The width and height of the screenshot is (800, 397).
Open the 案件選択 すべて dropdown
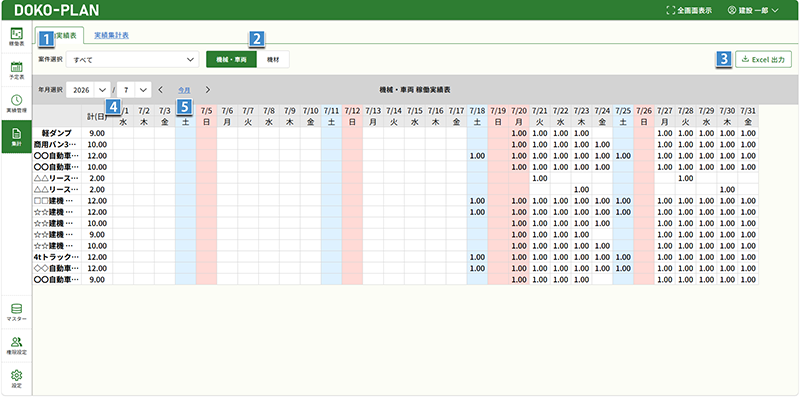(x=132, y=59)
